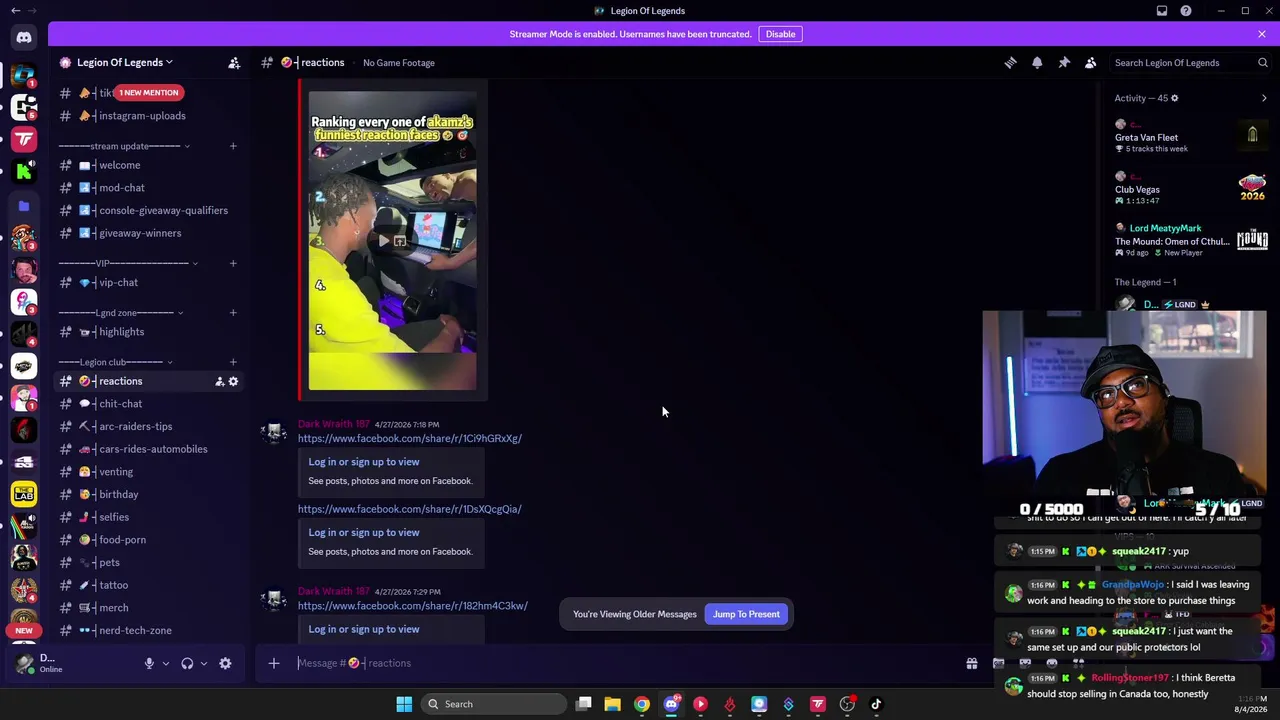
Task: Open TikTok from the taskbar
Action: coord(876,704)
